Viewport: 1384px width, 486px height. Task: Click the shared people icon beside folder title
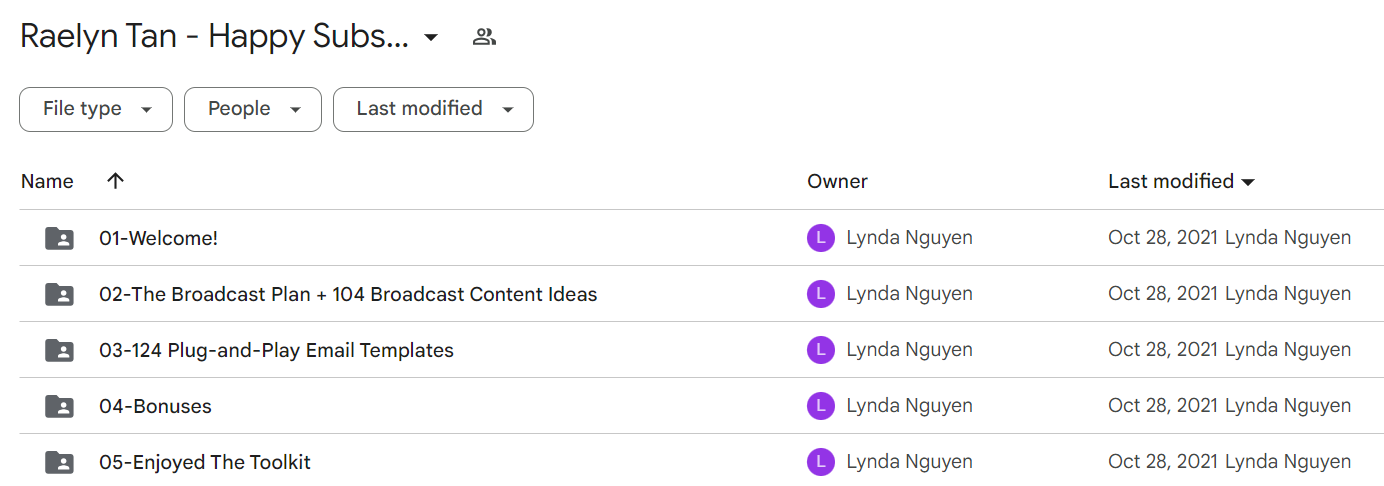click(x=485, y=38)
